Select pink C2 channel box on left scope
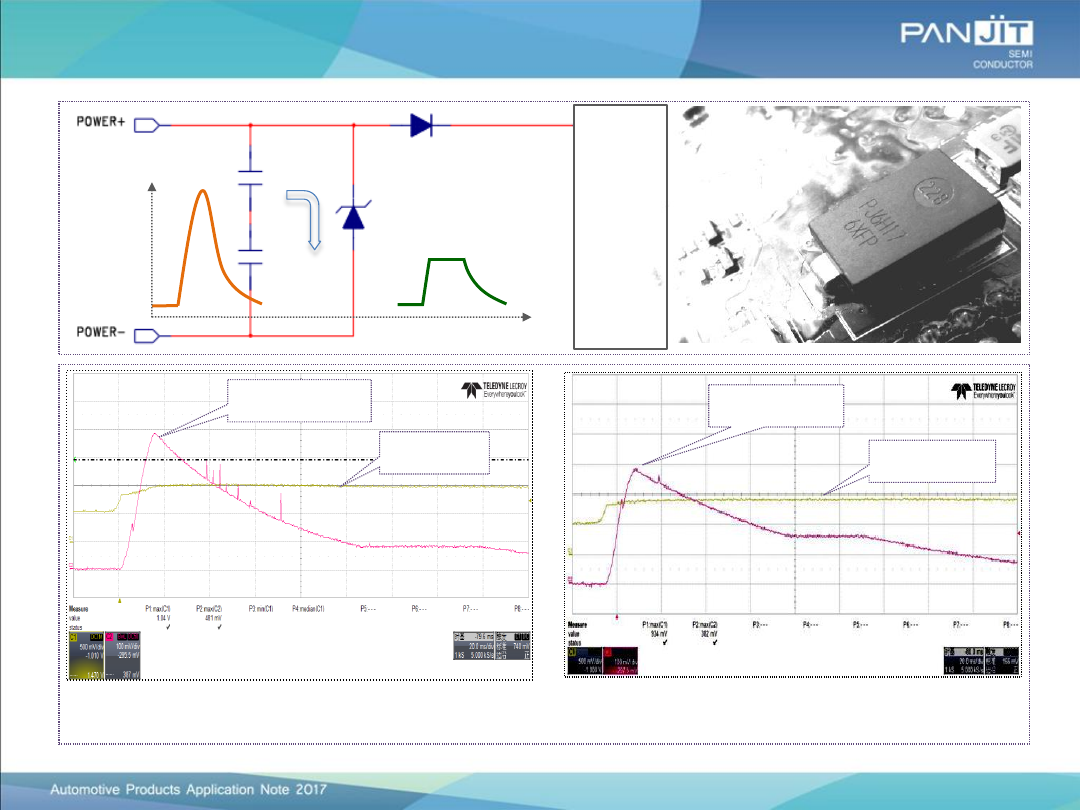 (126, 656)
